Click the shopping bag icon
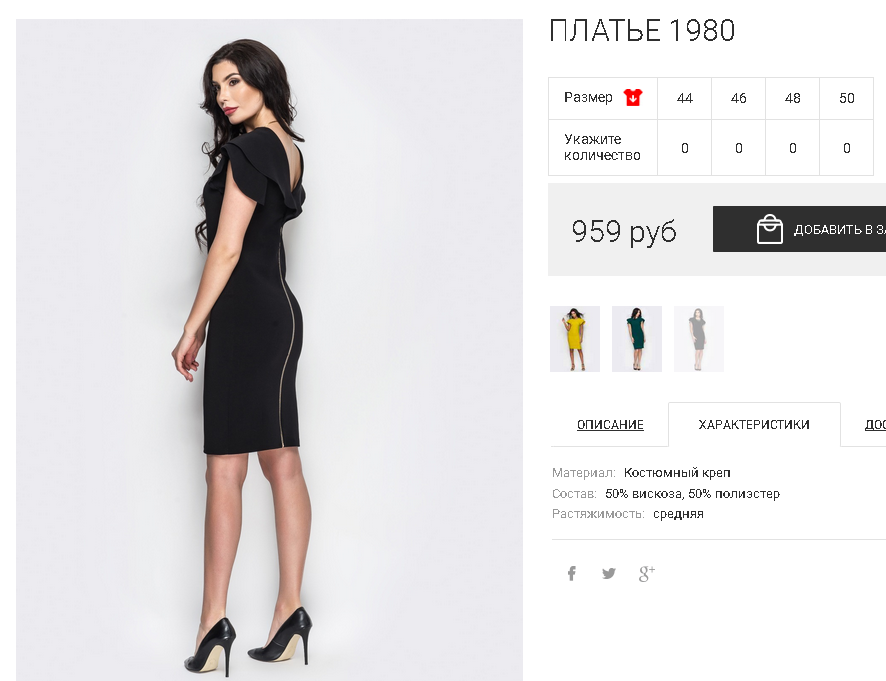This screenshot has width=886, height=681. click(770, 229)
